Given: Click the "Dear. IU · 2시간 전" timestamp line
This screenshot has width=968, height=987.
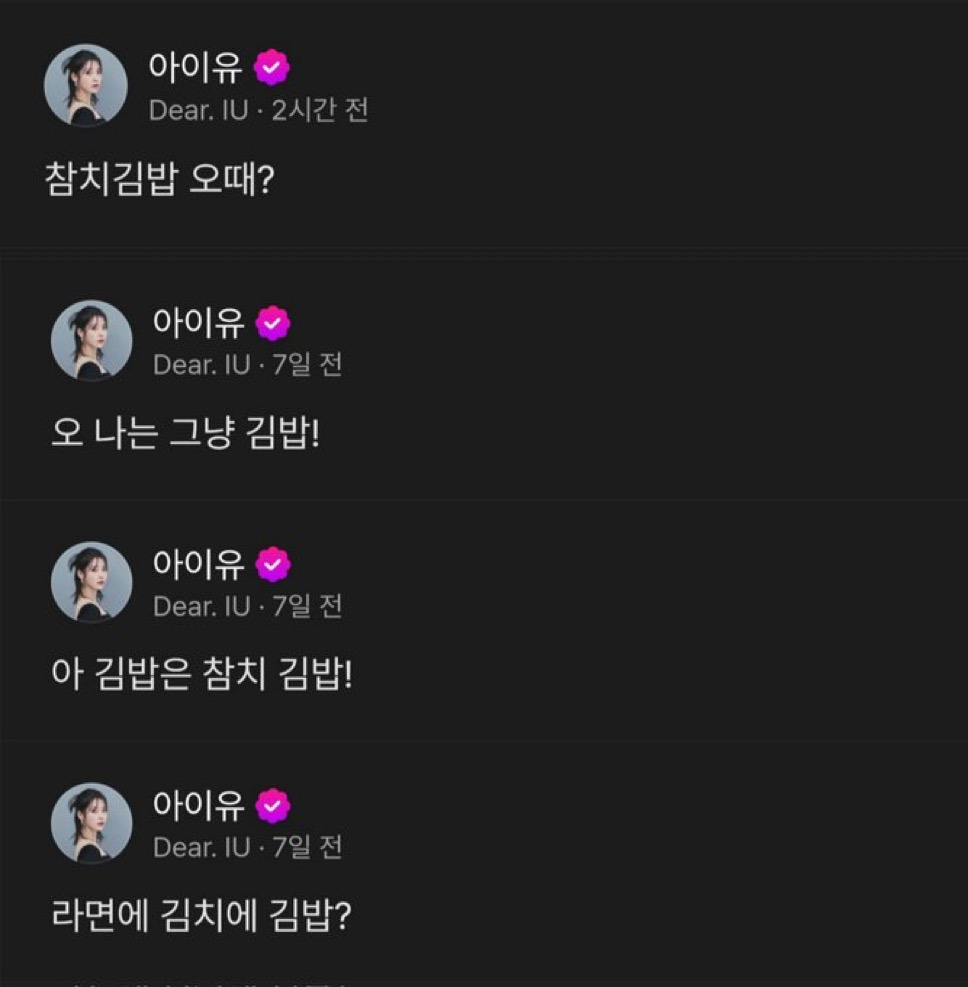Looking at the screenshot, I should (x=258, y=109).
